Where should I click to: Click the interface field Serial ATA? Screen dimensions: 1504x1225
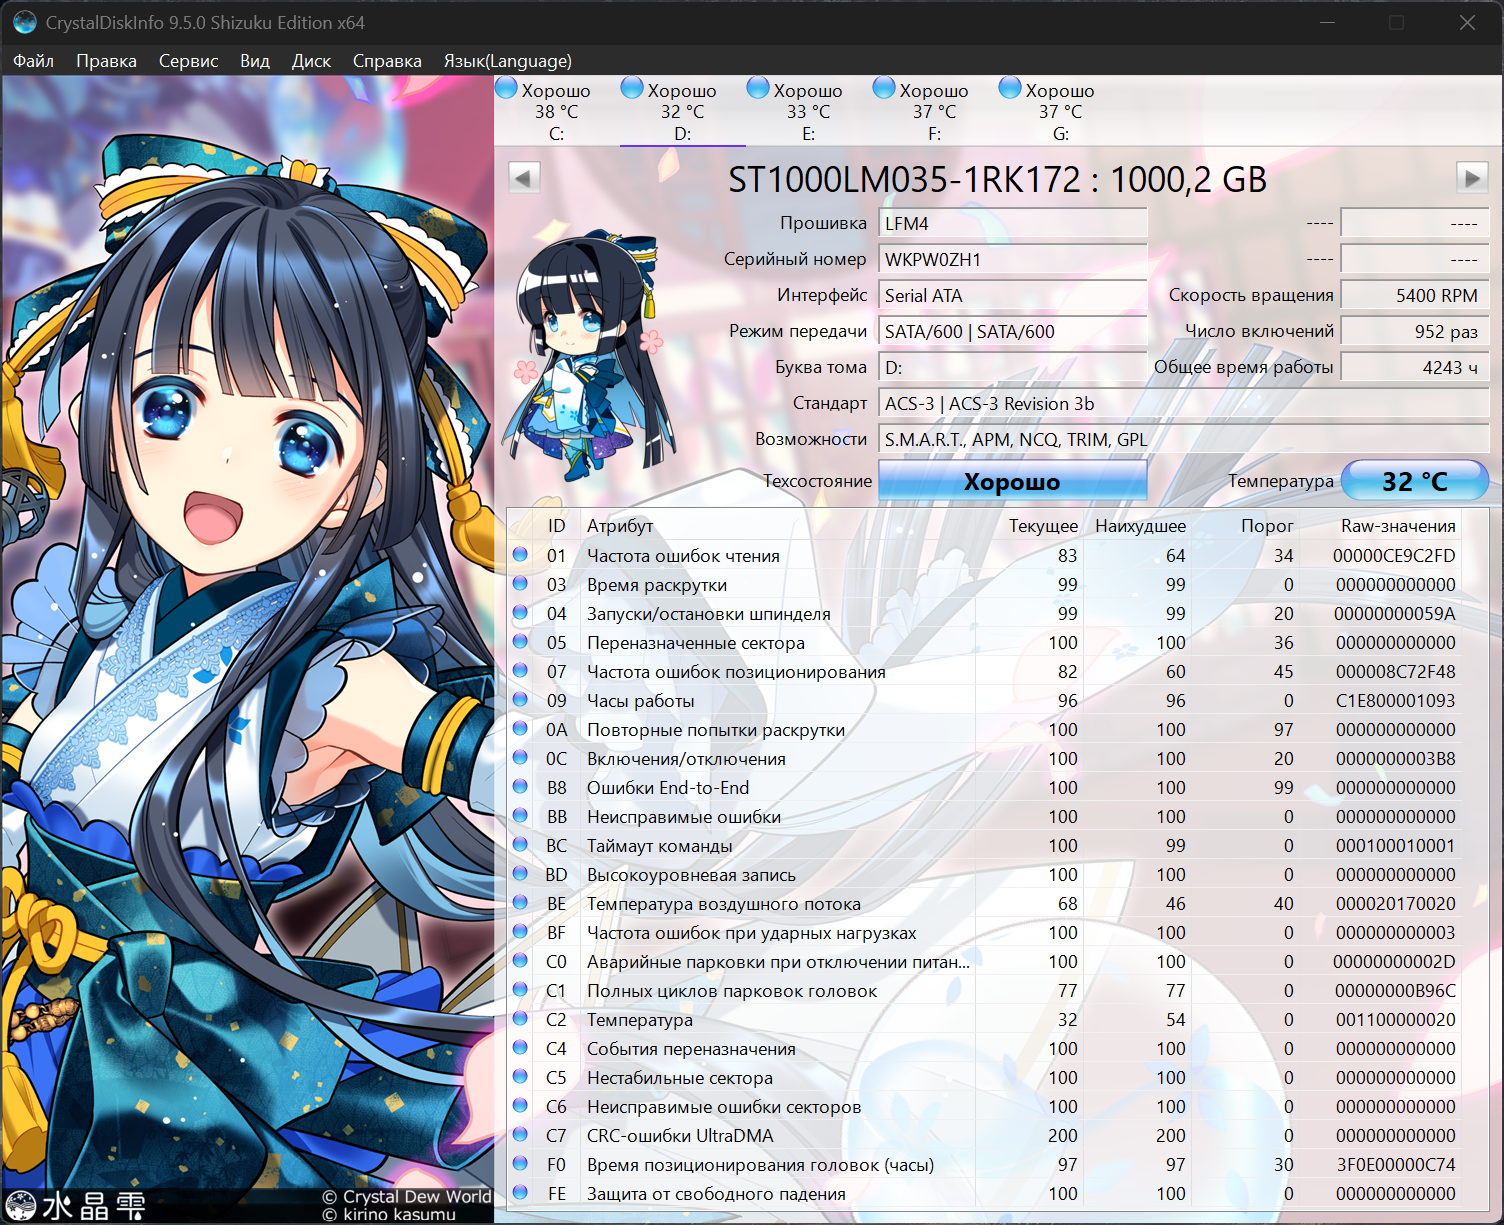(x=1012, y=296)
